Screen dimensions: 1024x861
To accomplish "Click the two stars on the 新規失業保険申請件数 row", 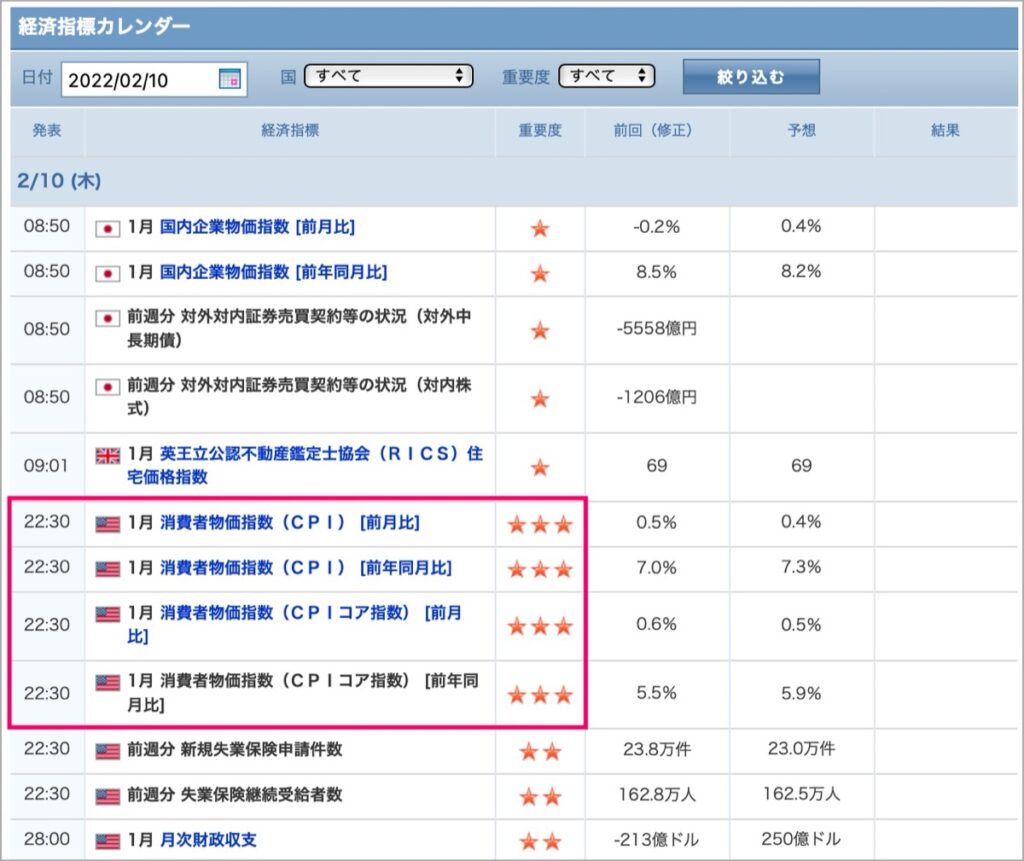I will click(540, 751).
